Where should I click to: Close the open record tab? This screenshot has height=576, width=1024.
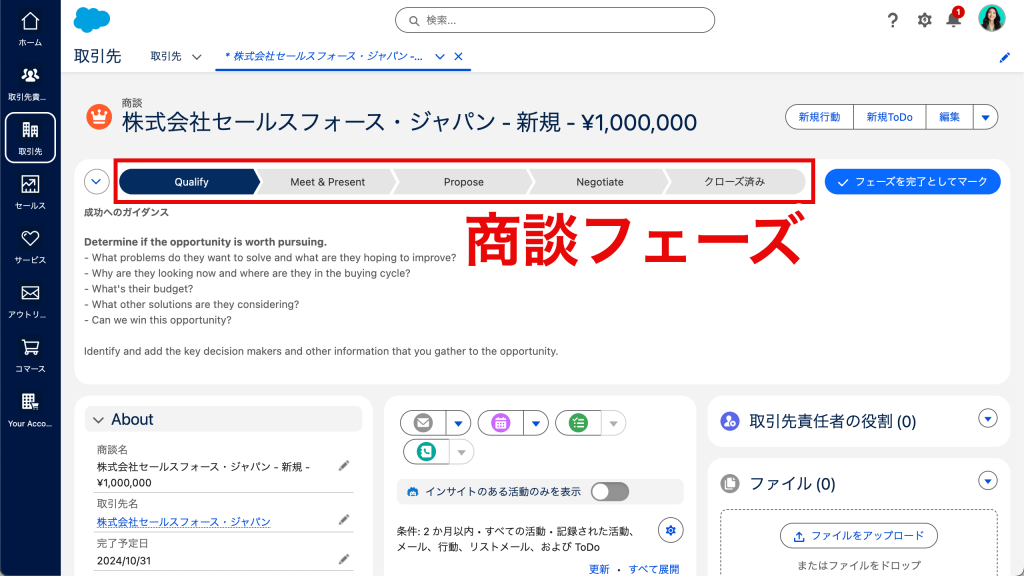click(x=458, y=57)
